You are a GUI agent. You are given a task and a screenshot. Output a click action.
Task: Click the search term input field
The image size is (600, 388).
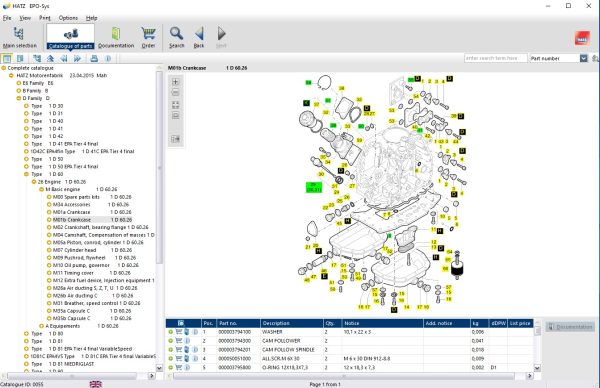[495, 58]
